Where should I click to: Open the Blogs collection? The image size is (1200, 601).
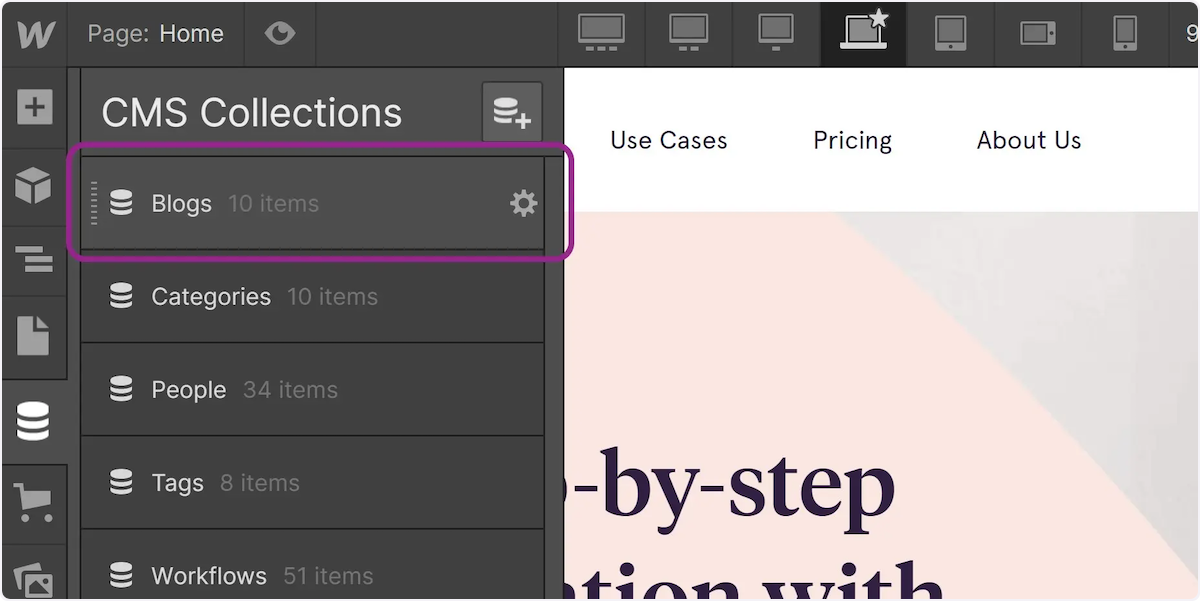[x=312, y=204]
